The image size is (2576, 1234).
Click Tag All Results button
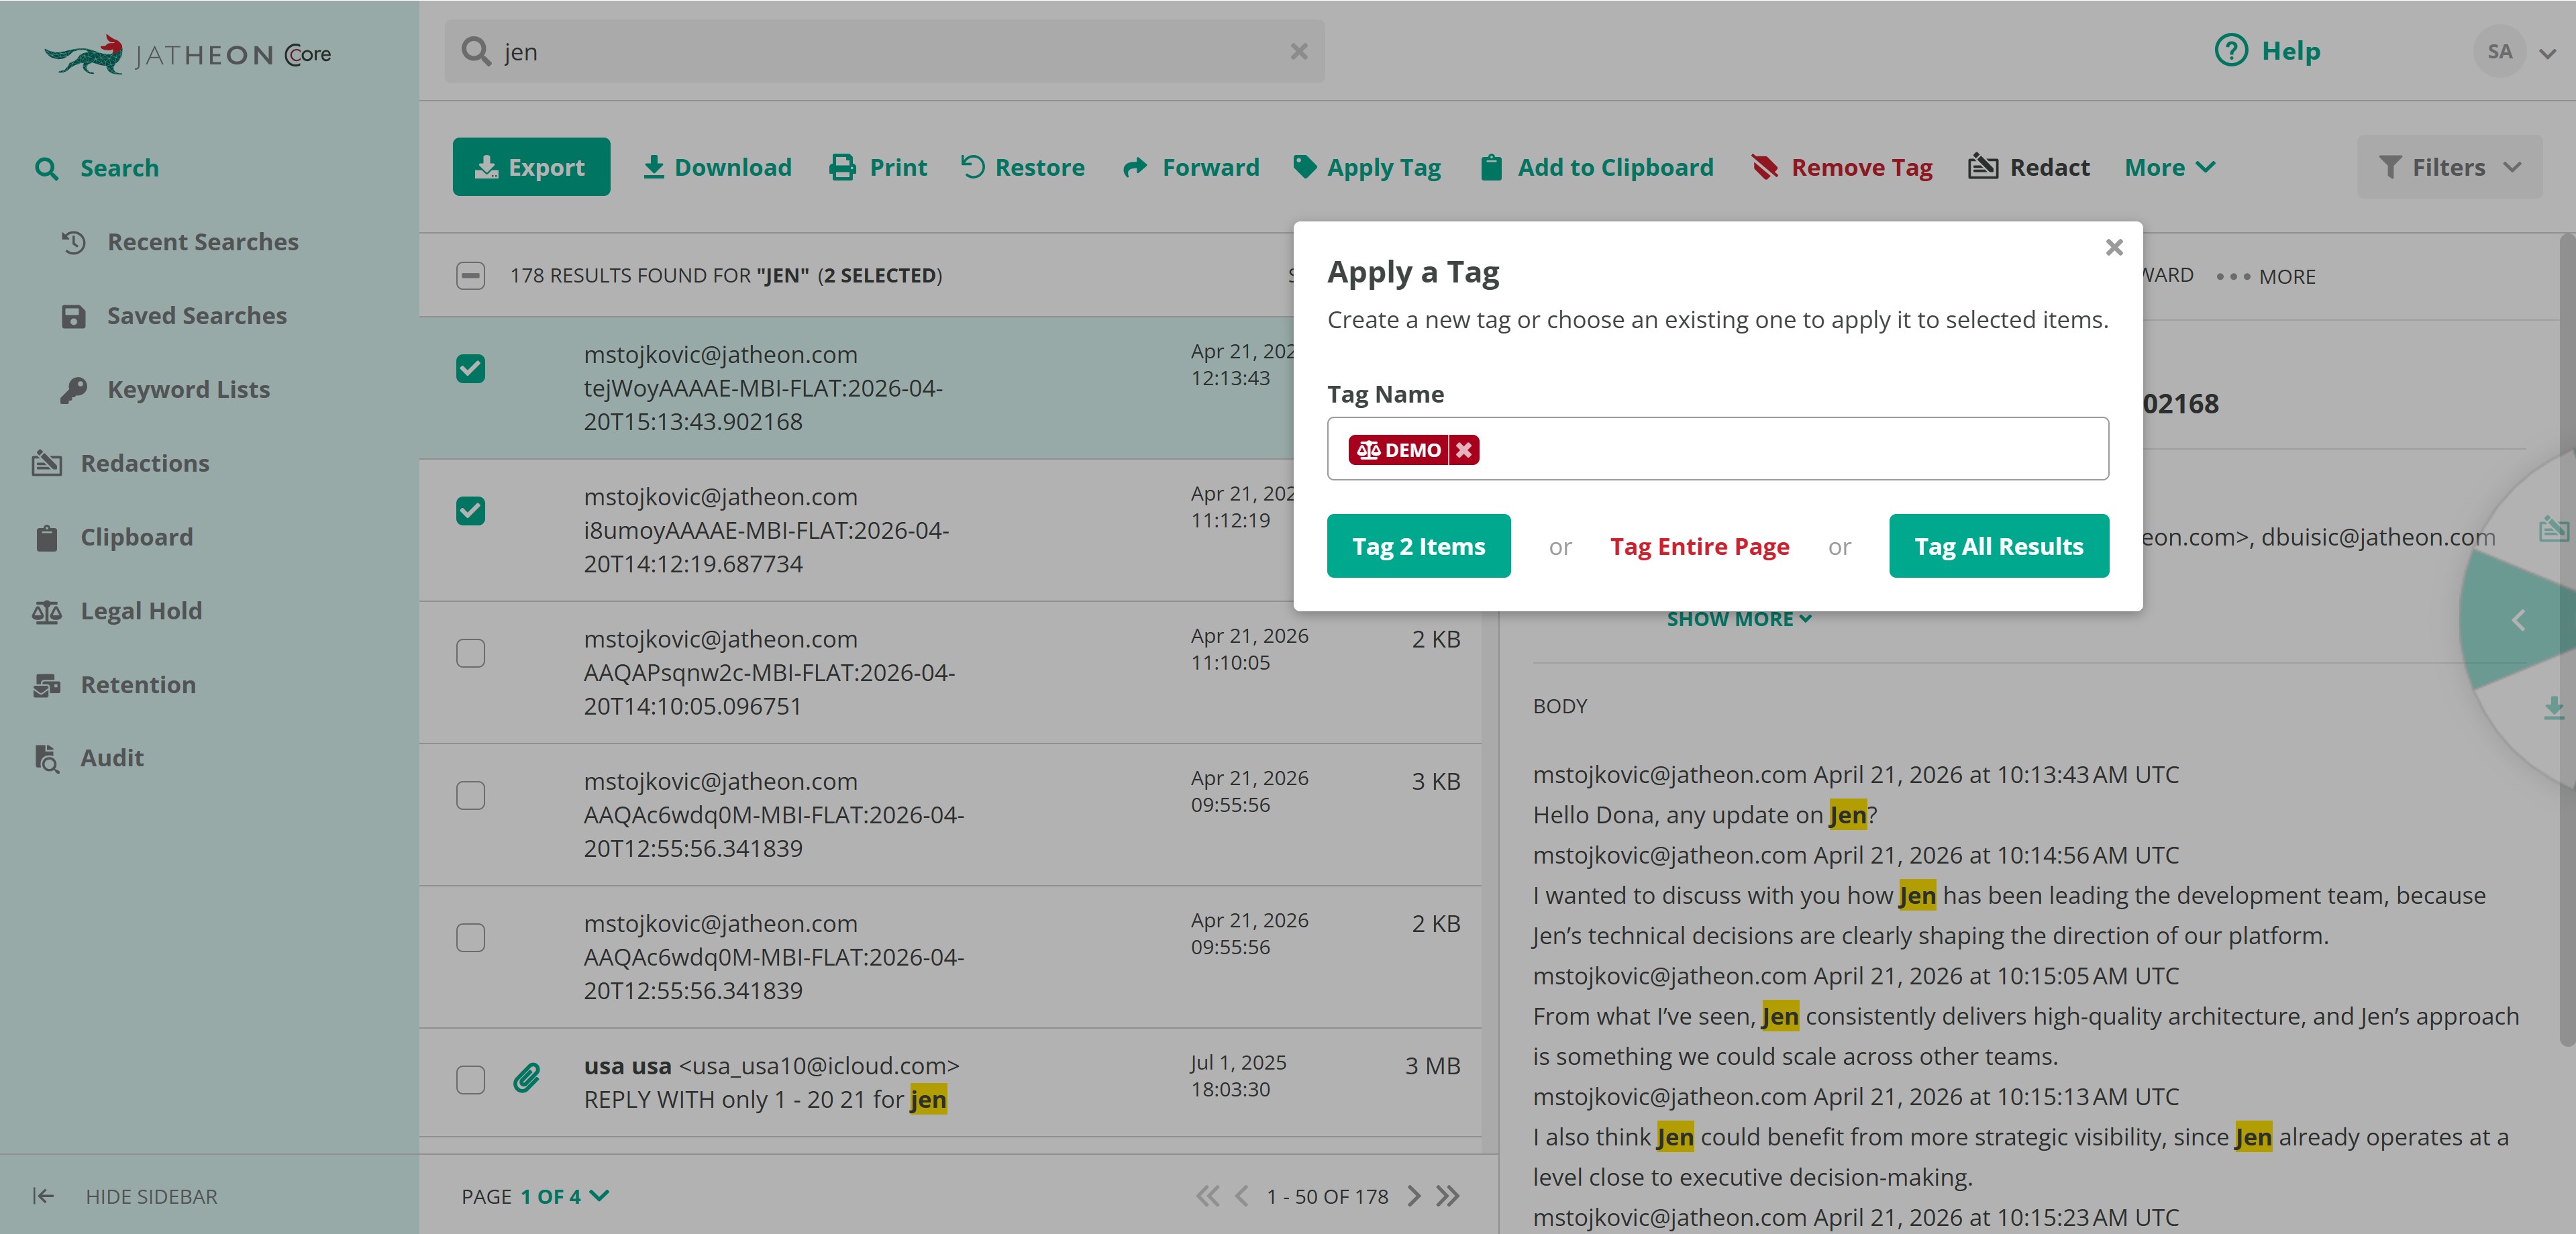coord(1998,546)
